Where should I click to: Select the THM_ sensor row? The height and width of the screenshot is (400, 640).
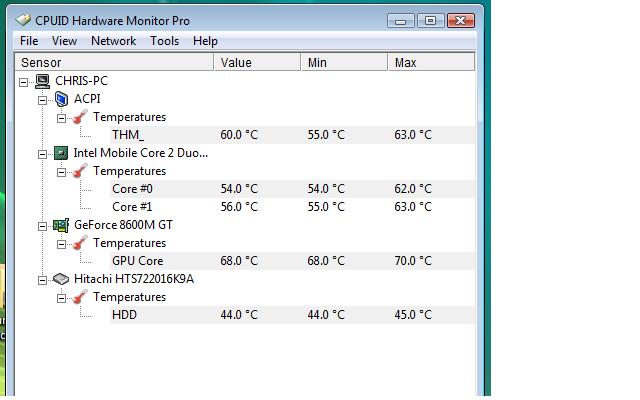click(292, 135)
